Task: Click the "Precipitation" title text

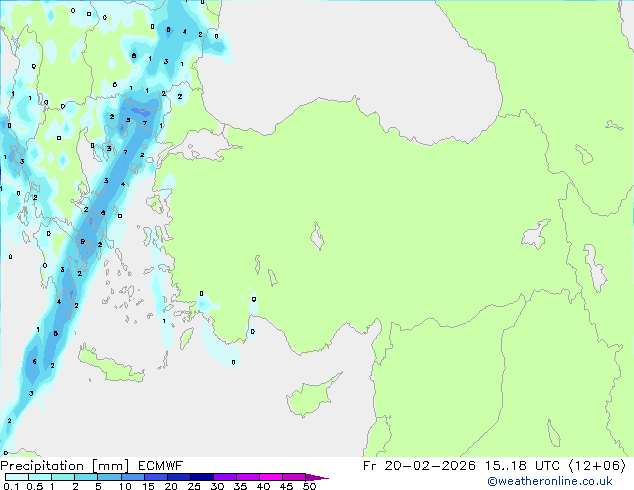Action: pyautogui.click(x=42, y=466)
